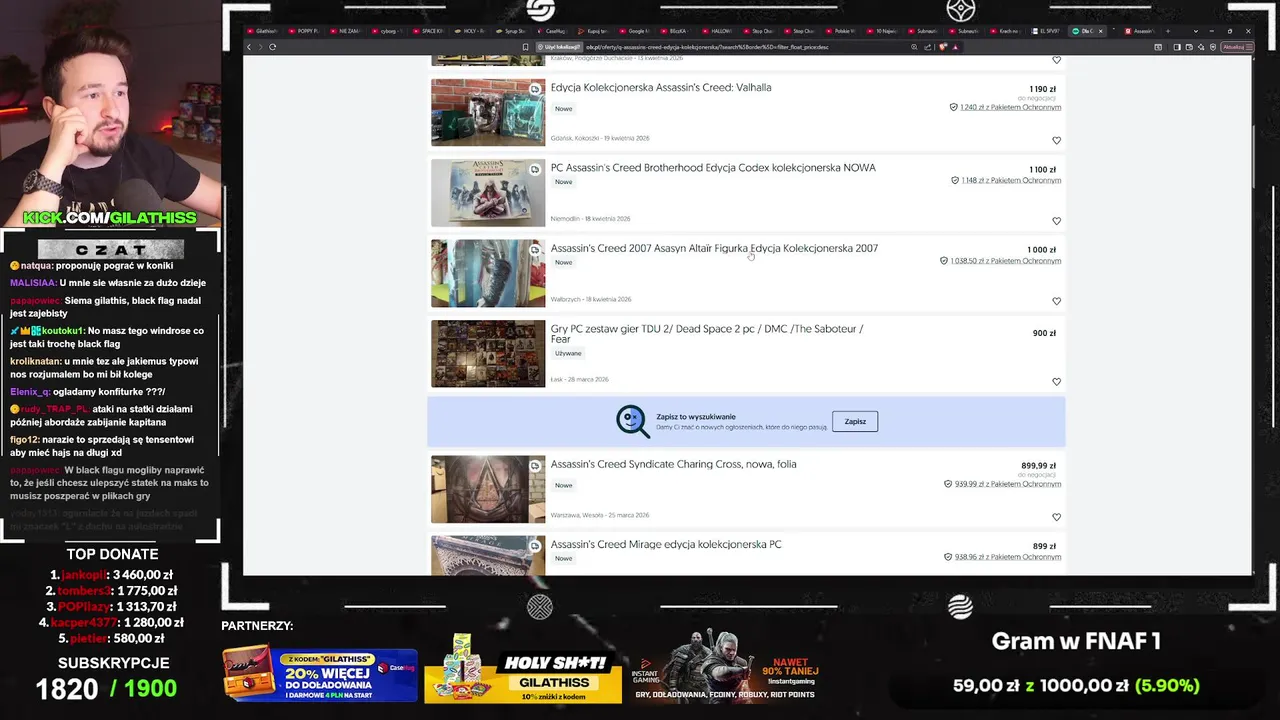Open 'PC Assassin's Creed Brotherhood Edycja Codex' listing
This screenshot has width=1280, height=720.
(713, 168)
